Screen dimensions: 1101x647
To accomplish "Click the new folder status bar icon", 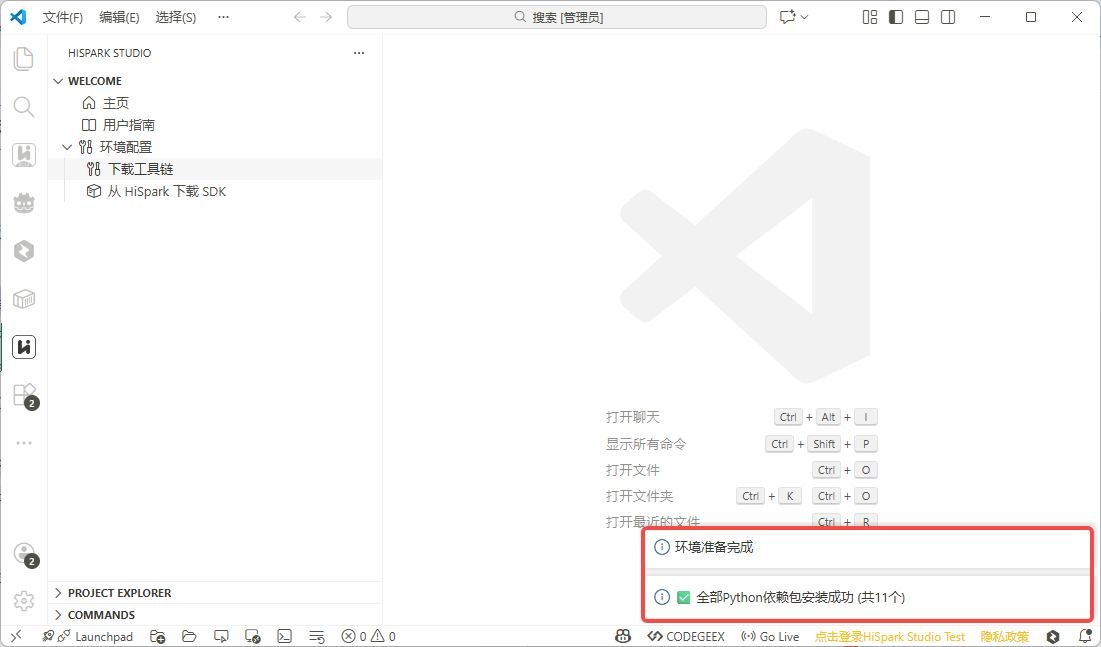I will pos(158,636).
